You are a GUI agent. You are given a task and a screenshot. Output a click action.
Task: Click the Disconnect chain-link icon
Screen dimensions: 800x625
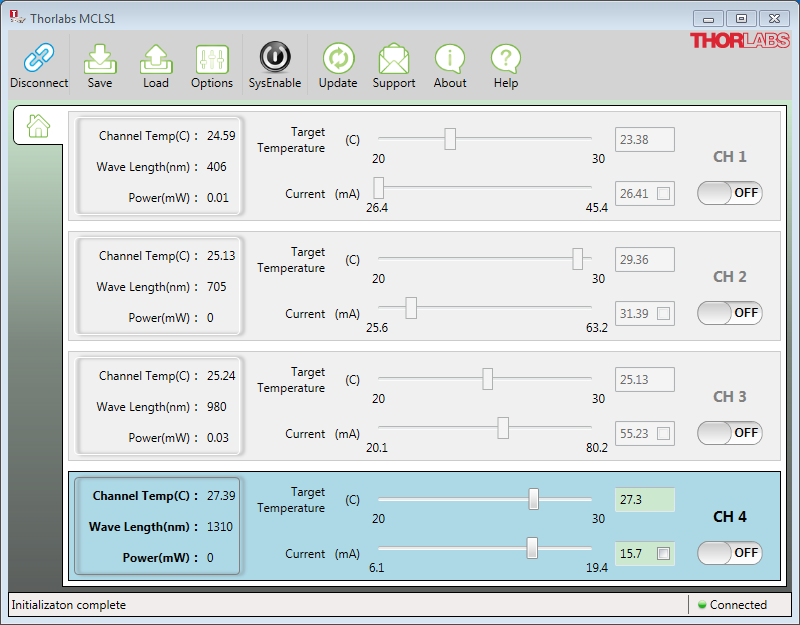click(39, 57)
